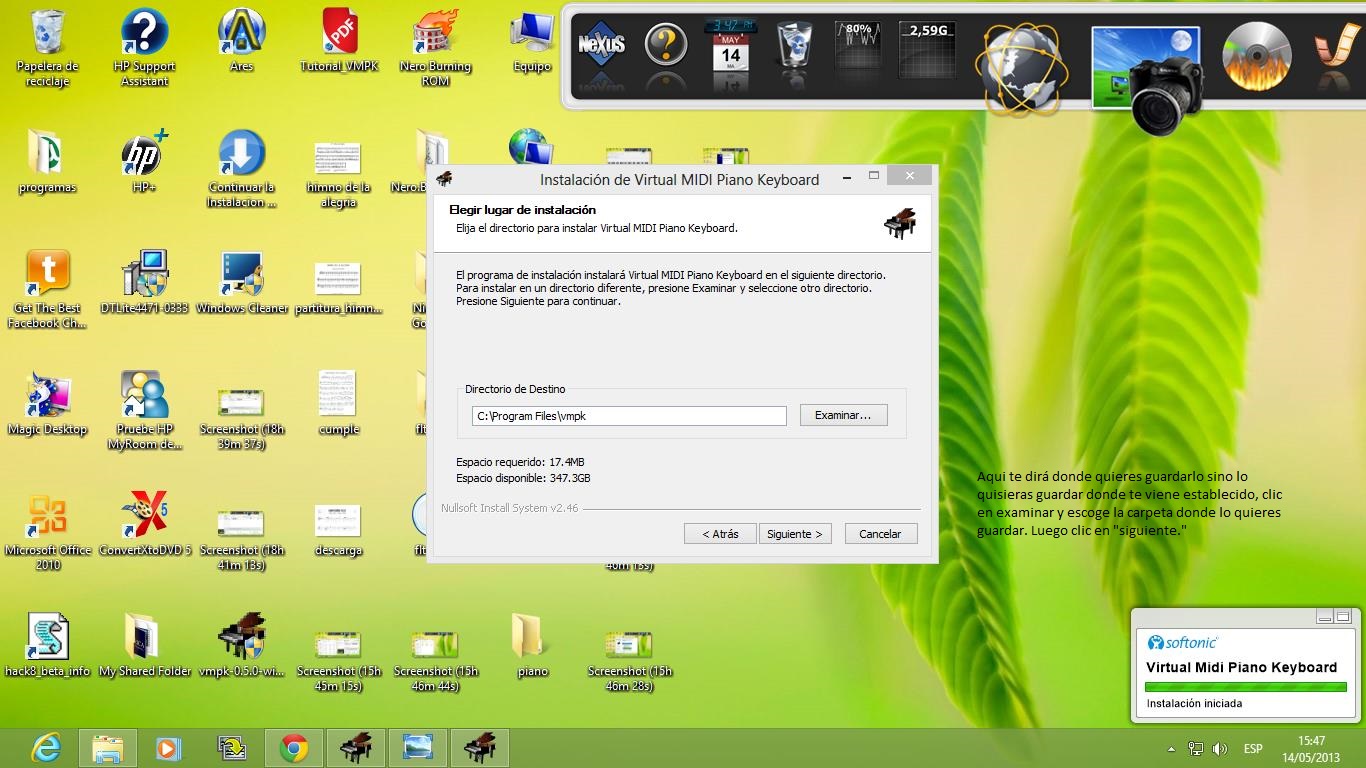Screen dimensions: 1366x768
Task: Show hidden system tray icons
Action: pos(1171,749)
